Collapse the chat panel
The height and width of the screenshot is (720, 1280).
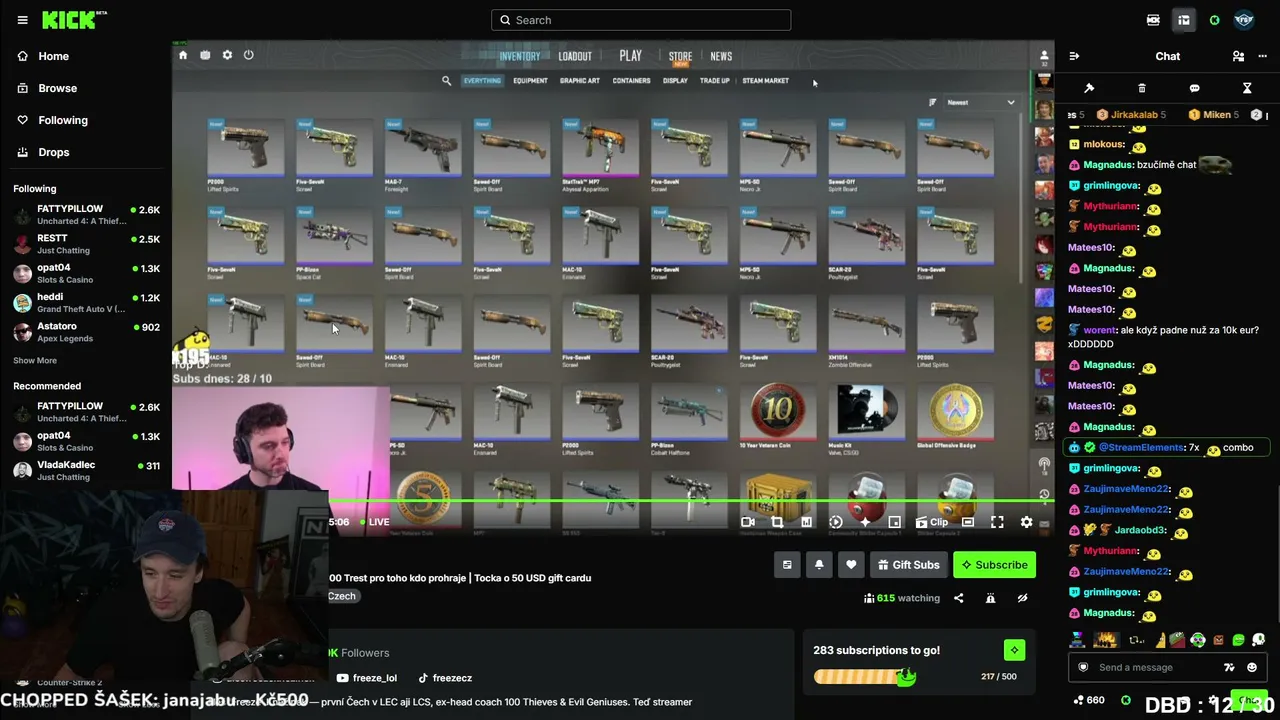coord(1074,56)
